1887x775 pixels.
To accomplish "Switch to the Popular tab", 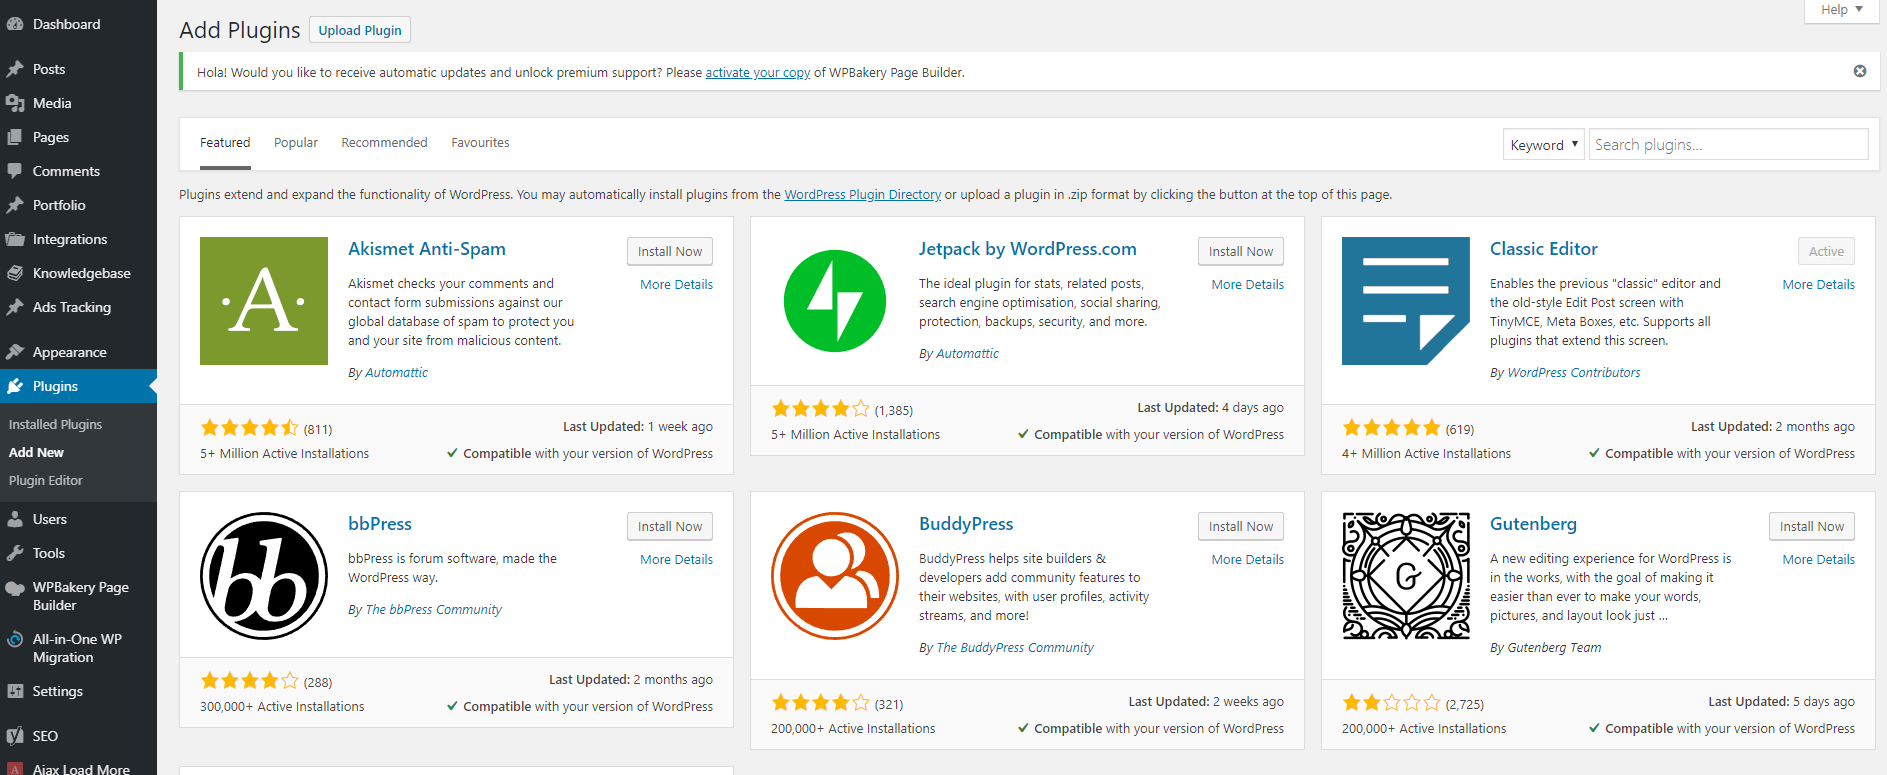I will point(296,143).
